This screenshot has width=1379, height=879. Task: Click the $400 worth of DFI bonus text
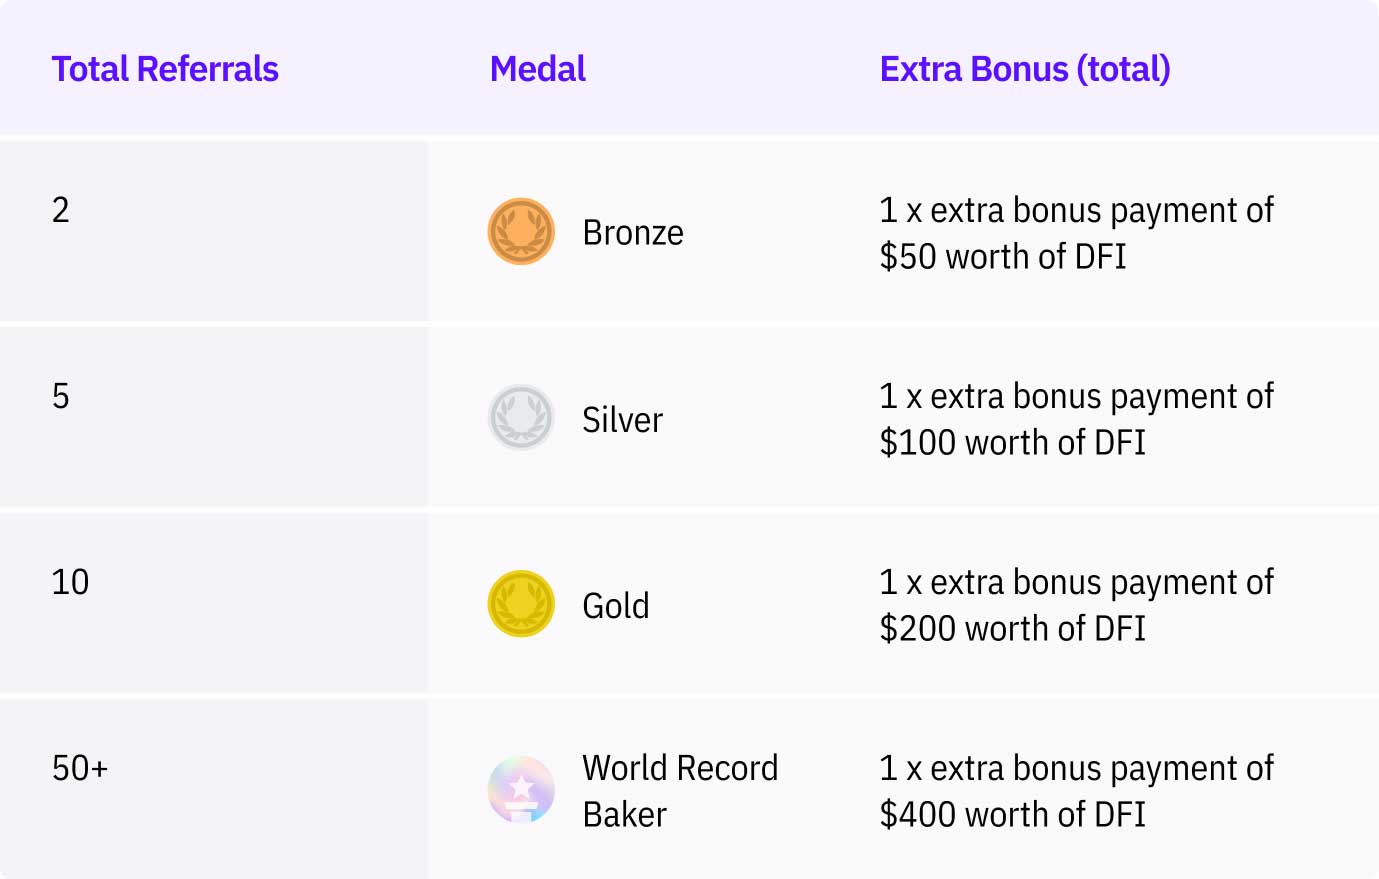coord(1012,815)
